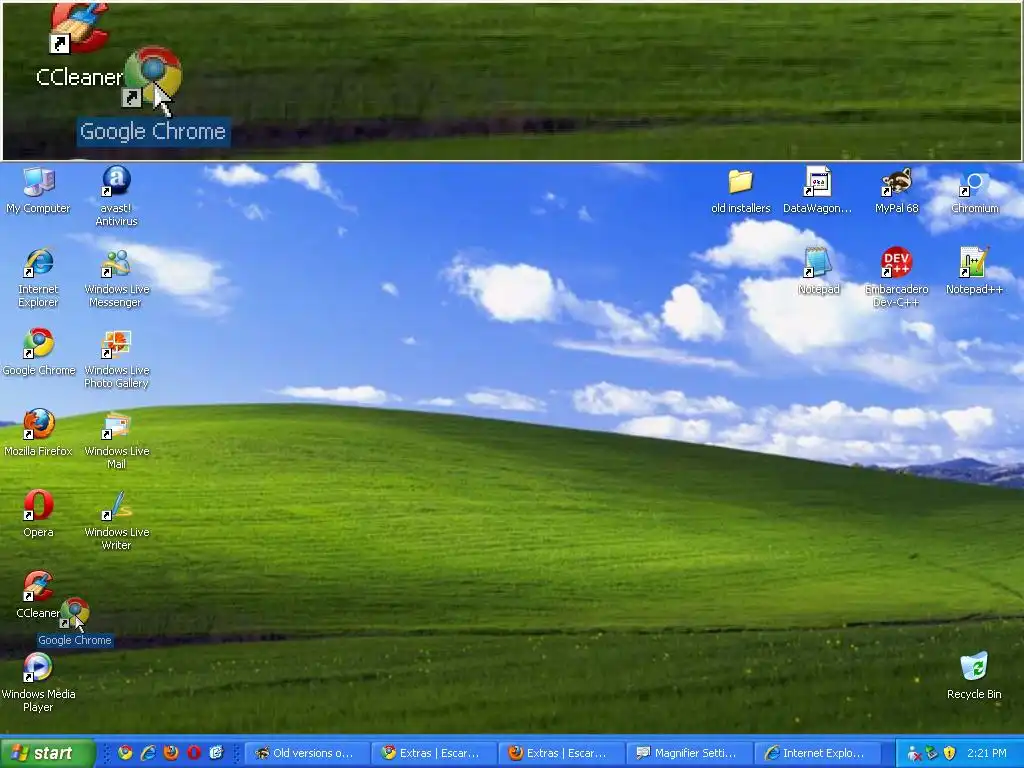Switch to the Old versions taskbar window
The height and width of the screenshot is (768, 1024).
[306, 753]
